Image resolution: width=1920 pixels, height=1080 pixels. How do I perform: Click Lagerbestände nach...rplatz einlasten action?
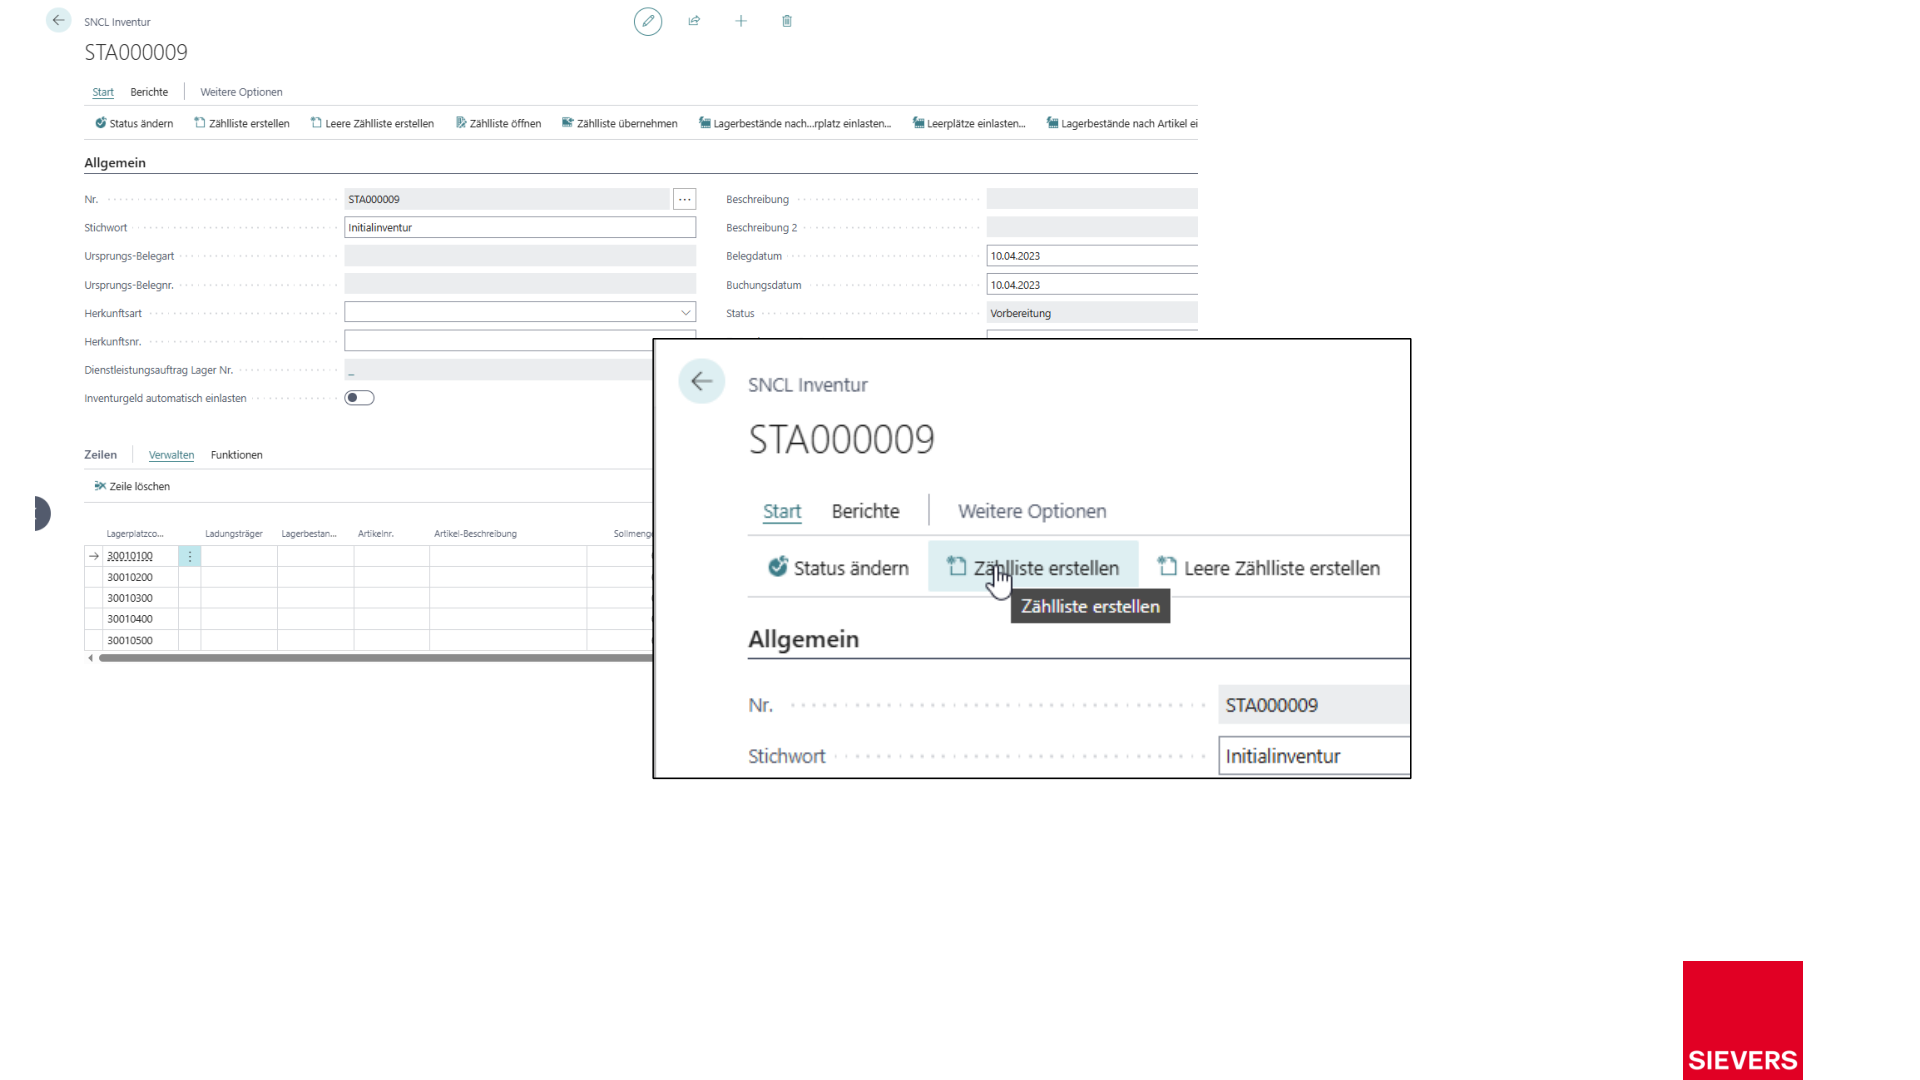click(795, 123)
